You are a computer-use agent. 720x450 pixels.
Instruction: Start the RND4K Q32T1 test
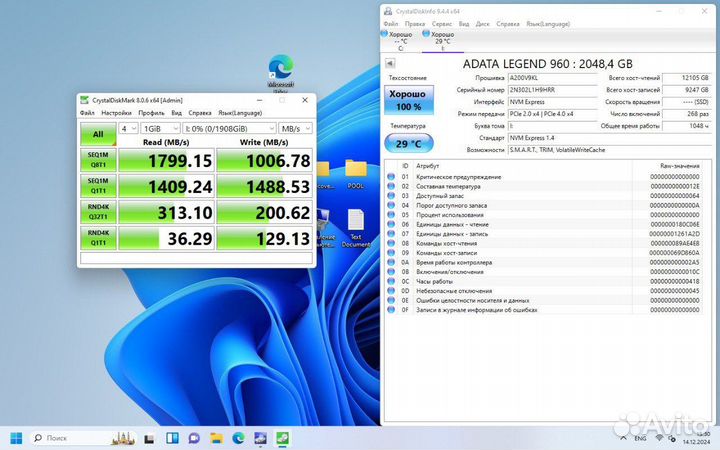(98, 212)
